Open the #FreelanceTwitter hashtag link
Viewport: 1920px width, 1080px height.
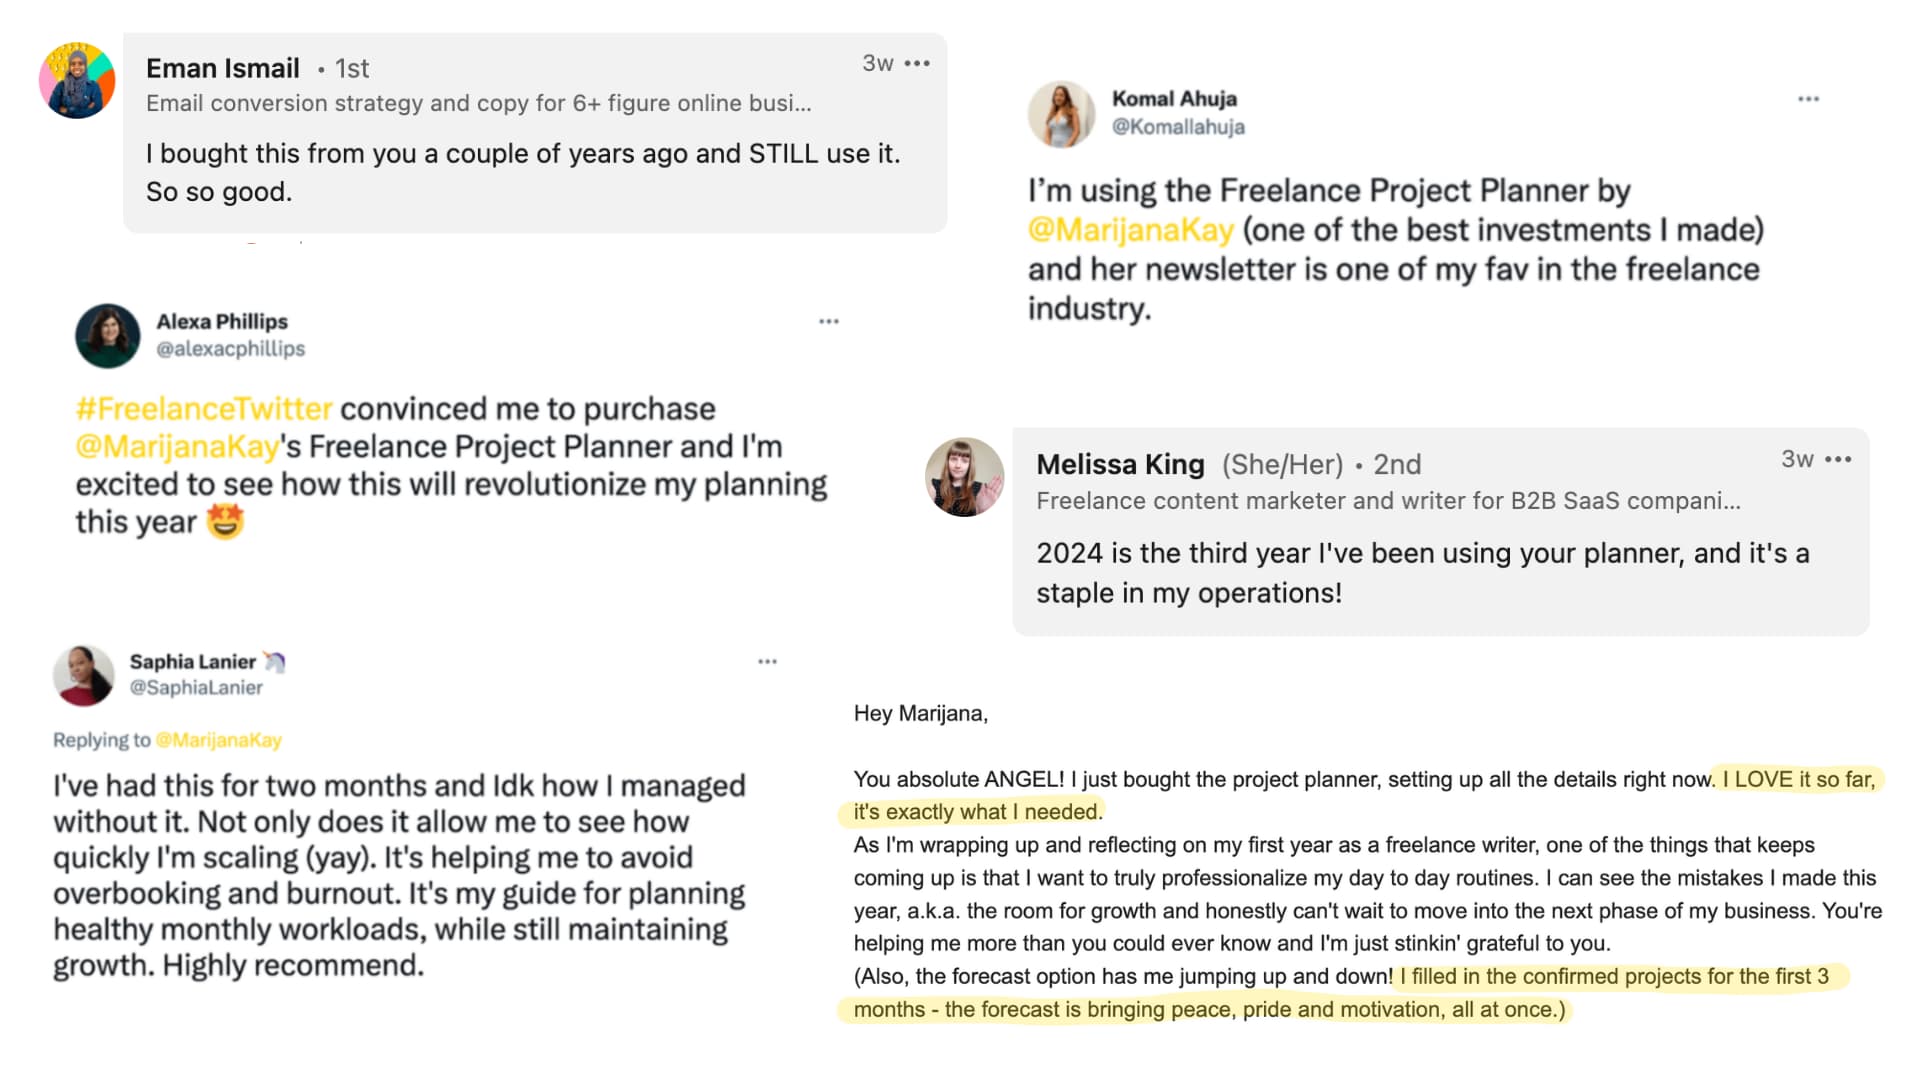tap(204, 409)
